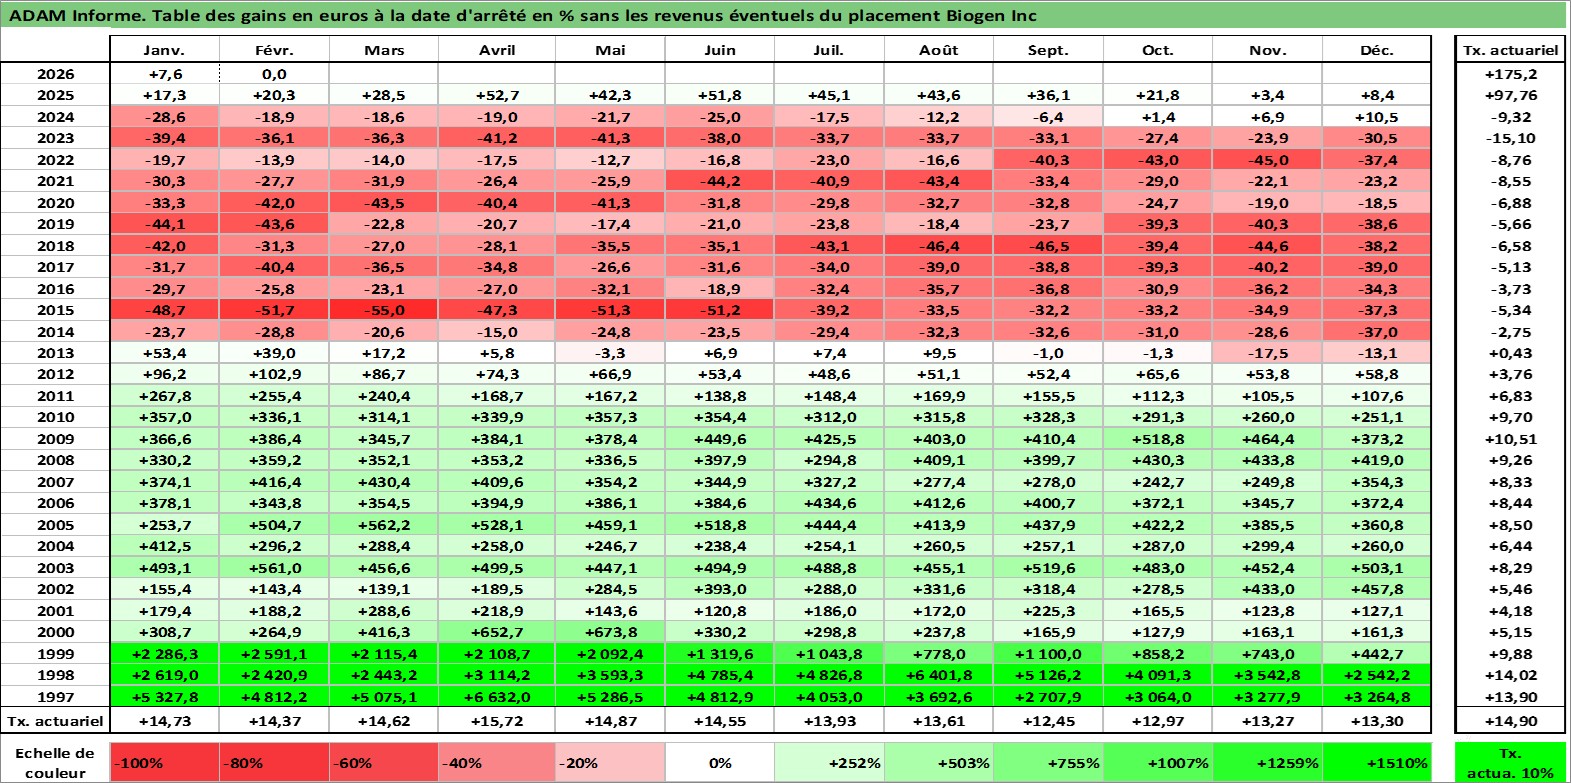Click the 2013 row label
This screenshot has width=1571, height=783.
[55, 353]
